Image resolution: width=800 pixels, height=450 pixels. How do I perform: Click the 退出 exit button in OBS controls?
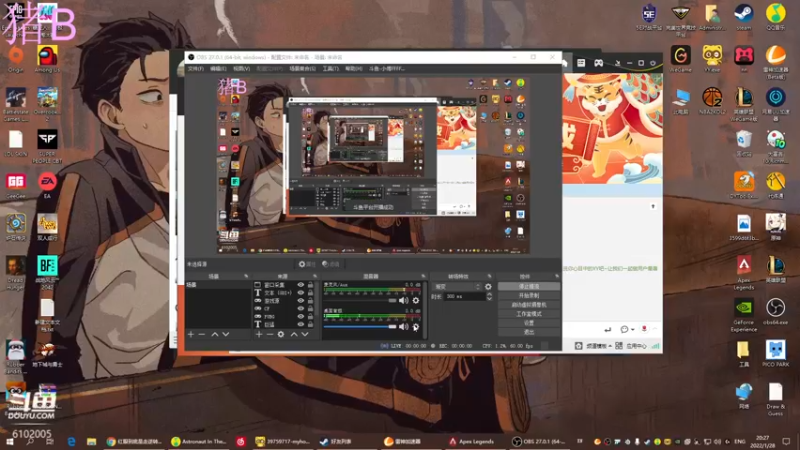(x=529, y=332)
